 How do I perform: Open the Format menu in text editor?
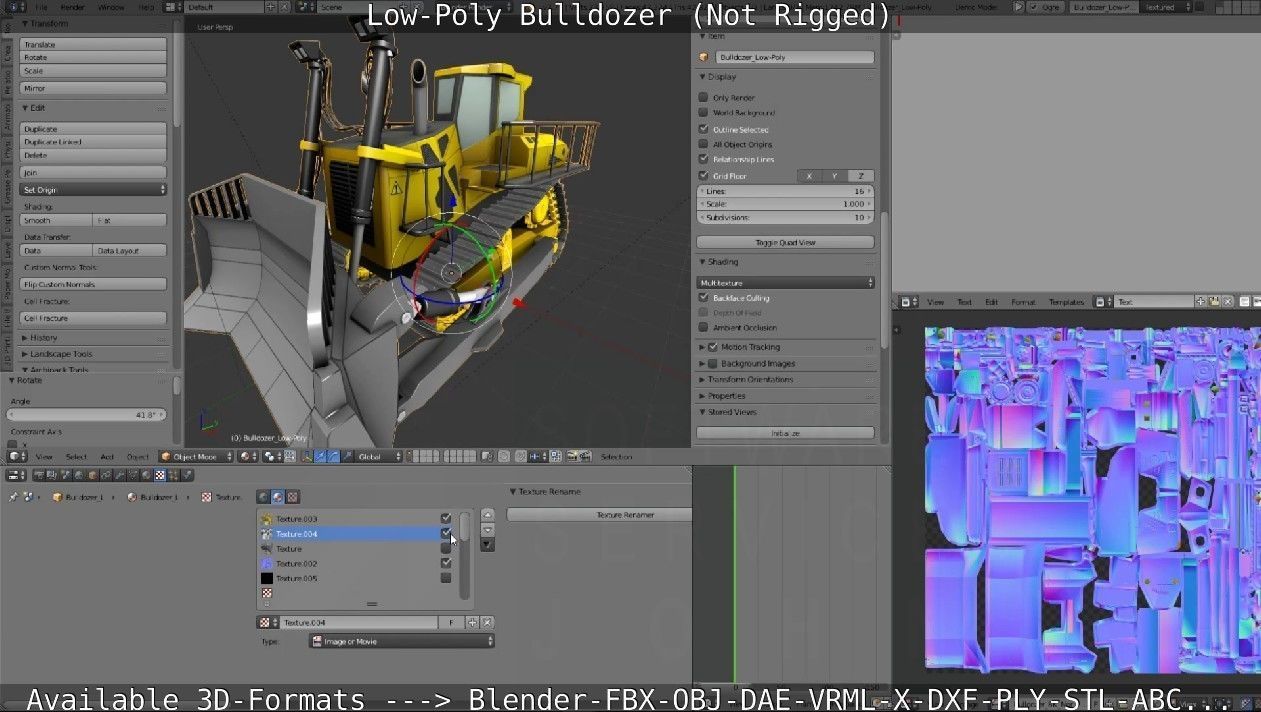point(1023,302)
